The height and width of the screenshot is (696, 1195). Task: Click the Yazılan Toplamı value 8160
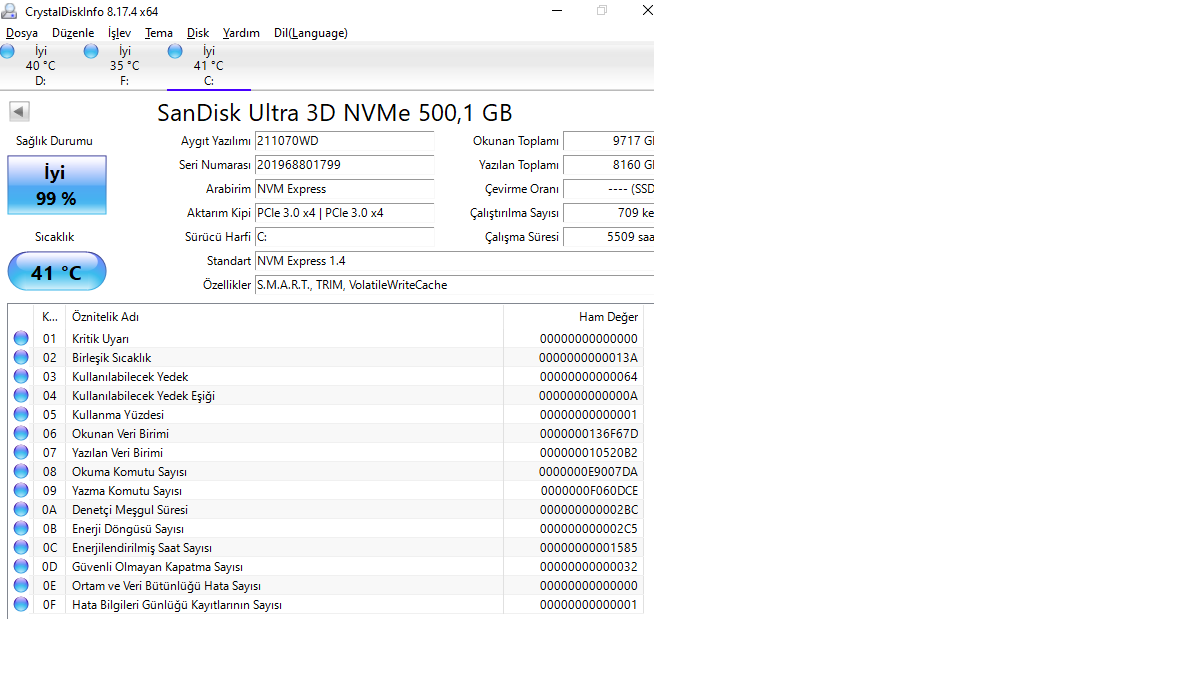tap(609, 165)
